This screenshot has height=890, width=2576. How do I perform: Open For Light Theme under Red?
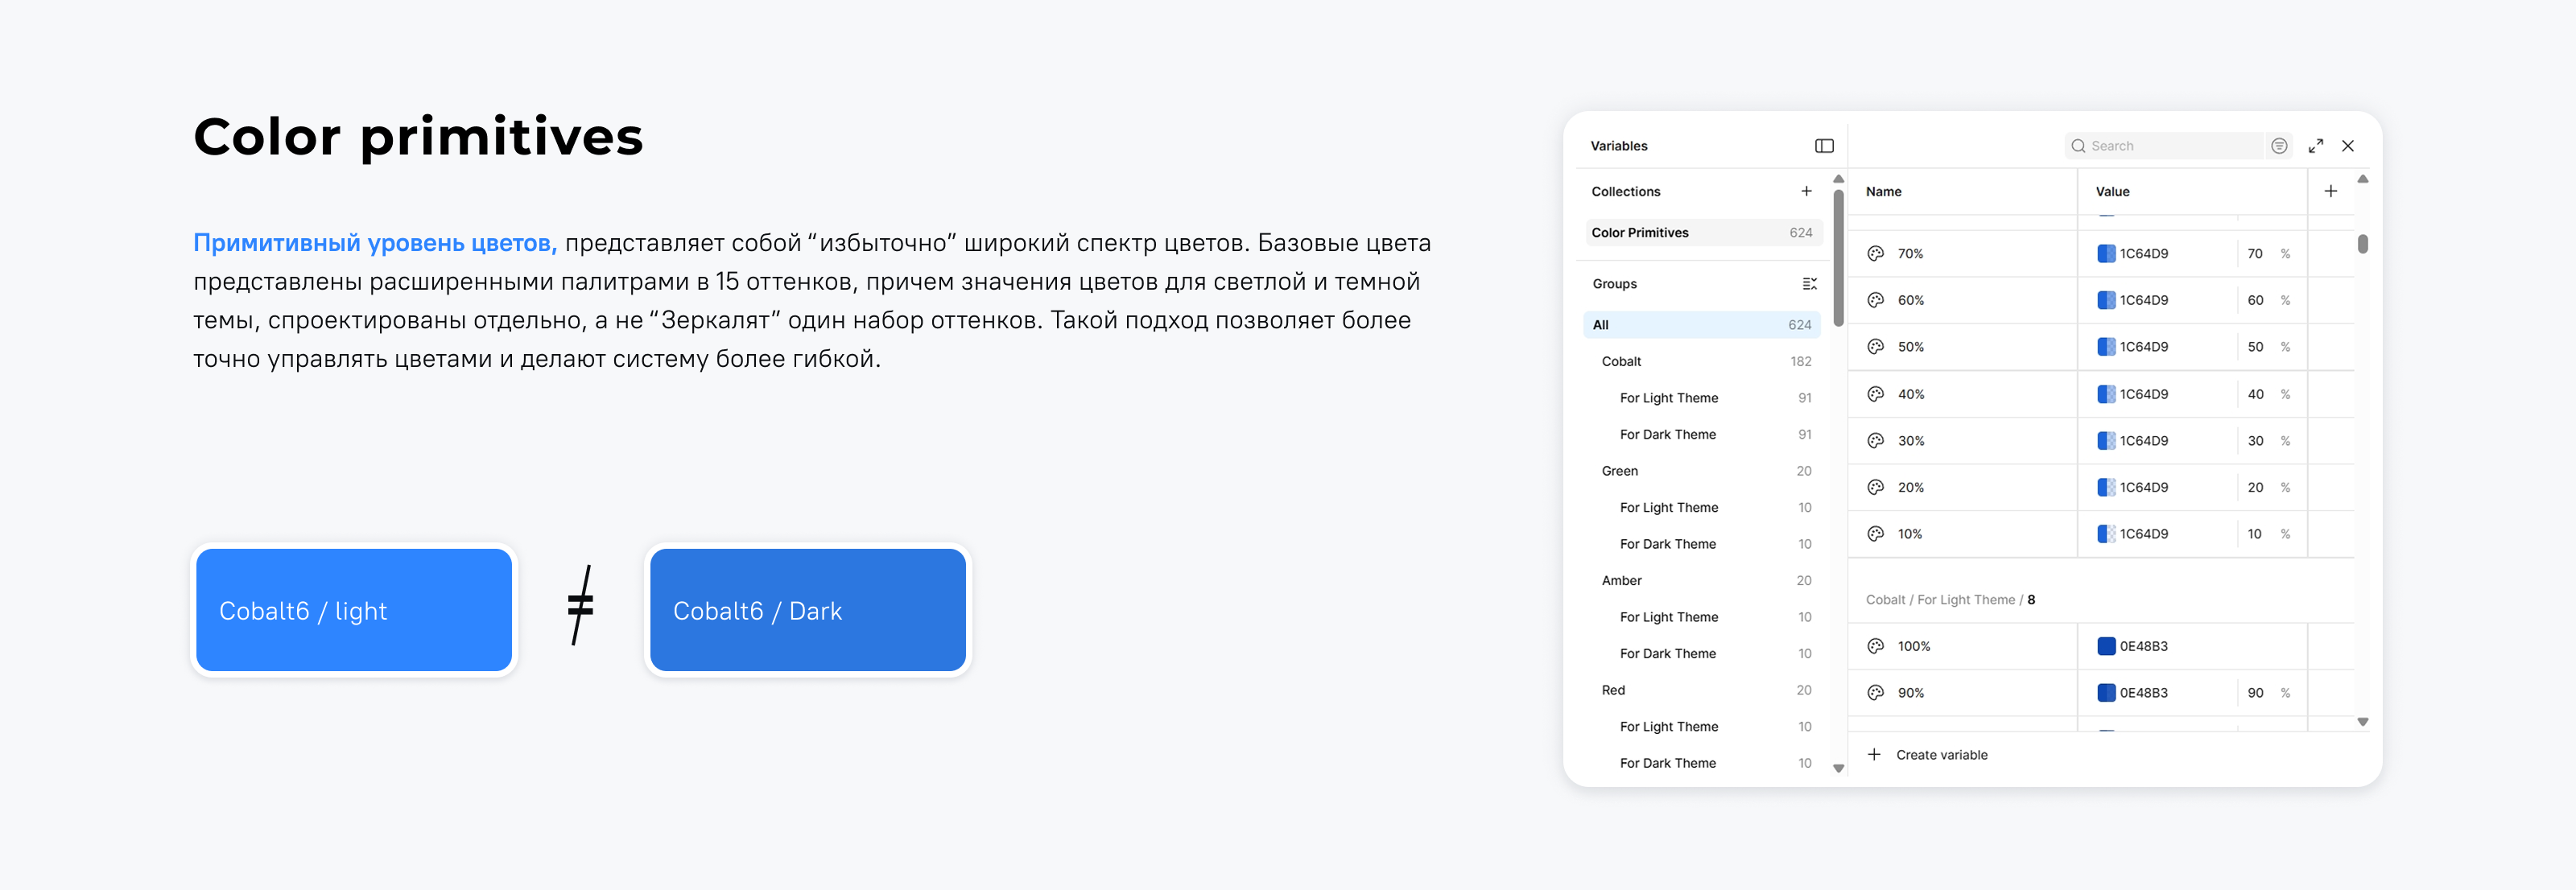click(1701, 727)
